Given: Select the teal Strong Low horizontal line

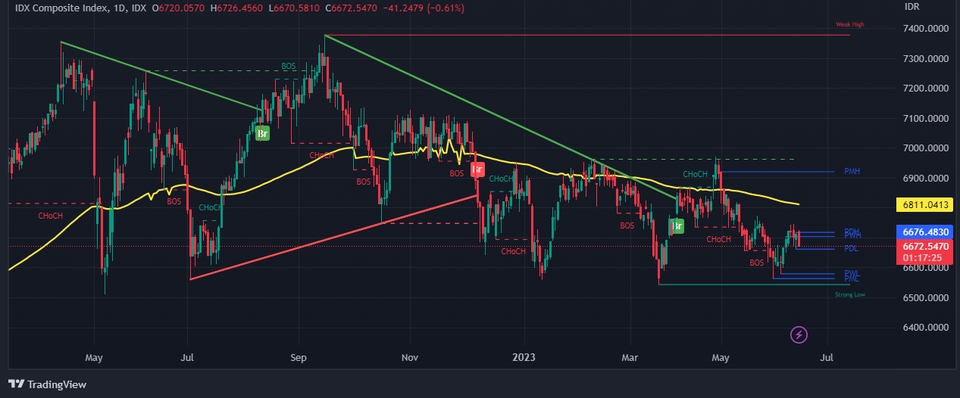Looking at the screenshot, I should (x=754, y=284).
